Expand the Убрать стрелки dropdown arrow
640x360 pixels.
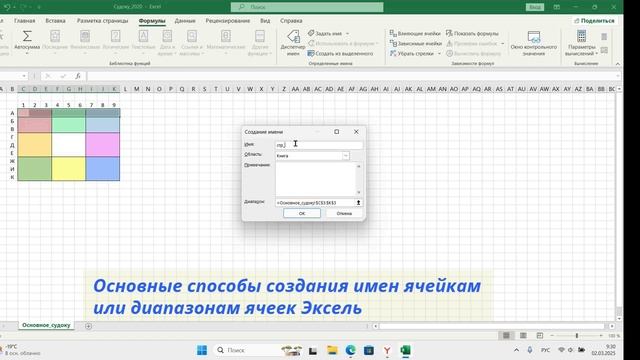click(439, 54)
